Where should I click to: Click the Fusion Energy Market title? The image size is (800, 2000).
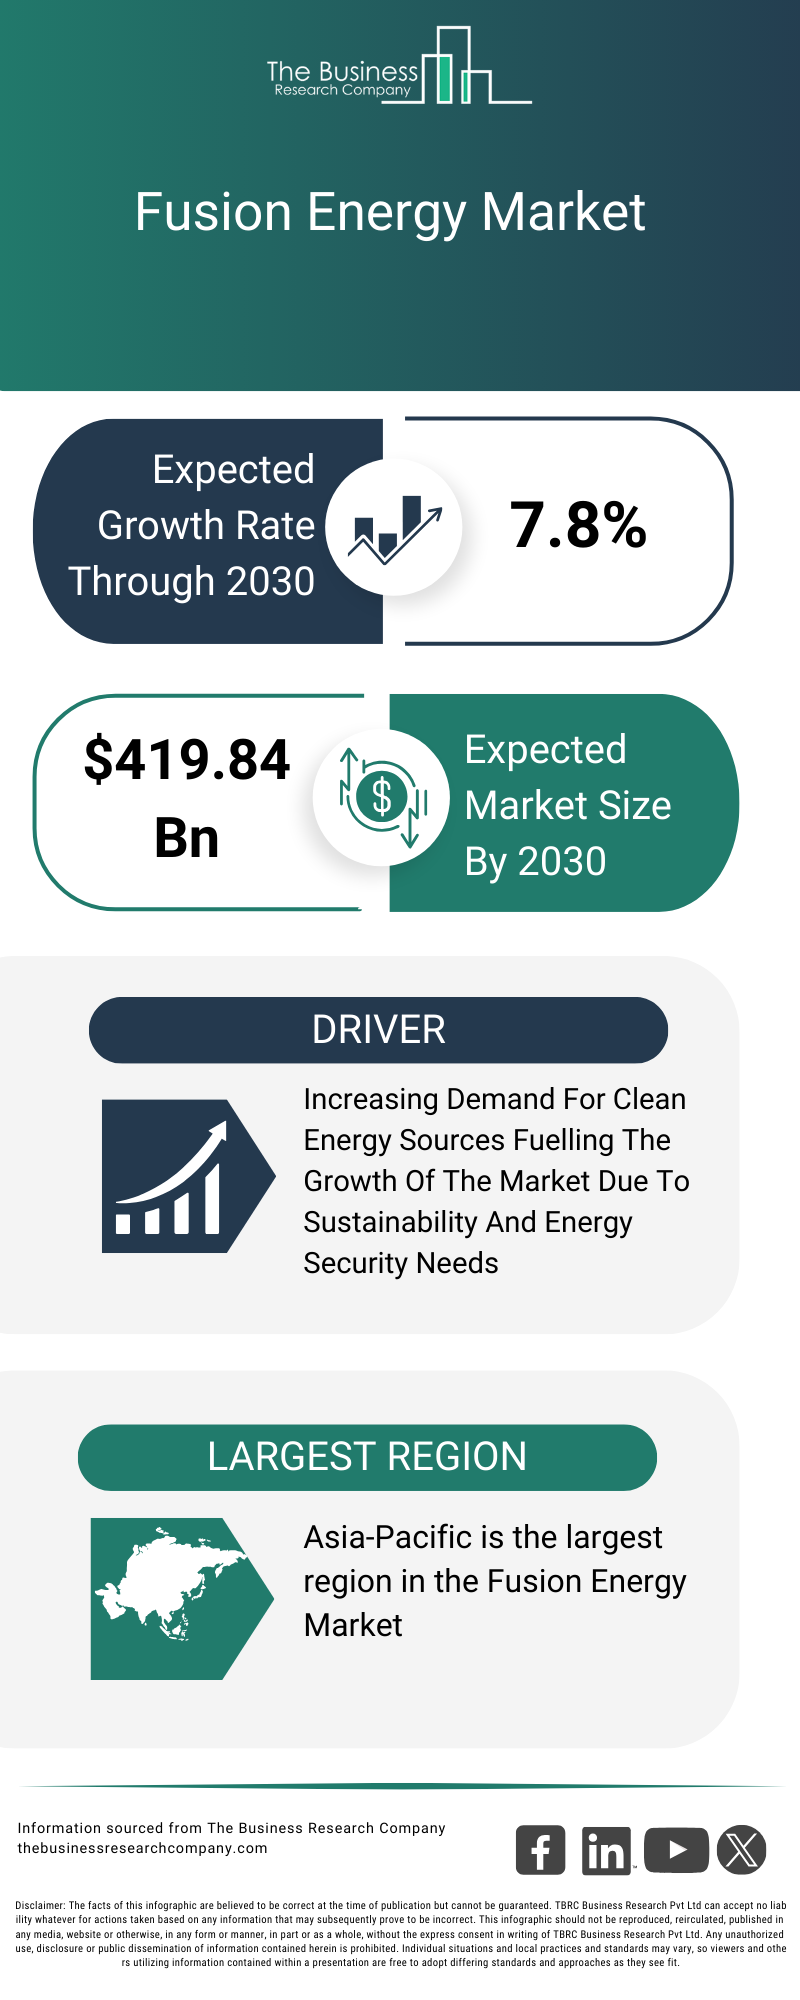tap(390, 212)
